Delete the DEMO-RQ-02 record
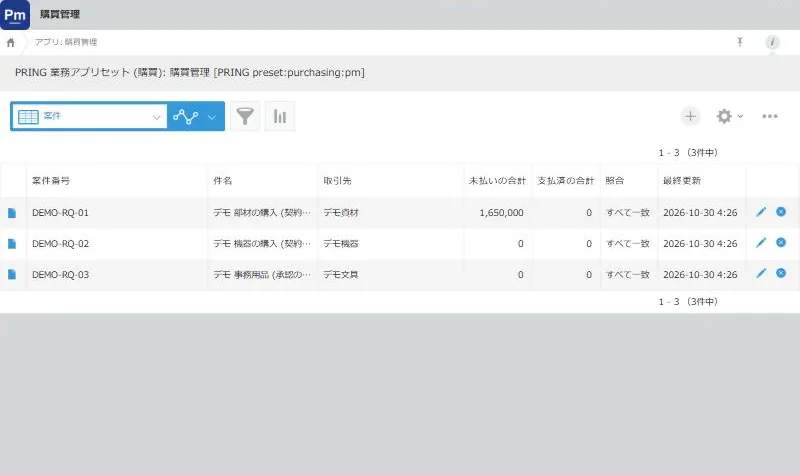This screenshot has height=475, width=800. tap(781, 242)
